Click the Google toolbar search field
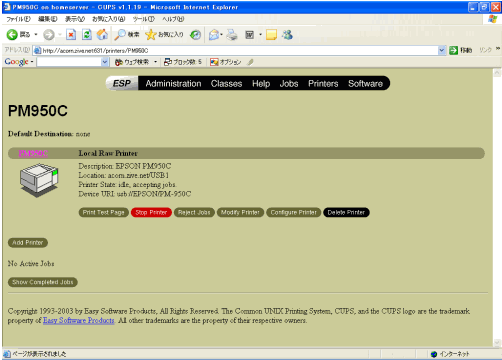The width and height of the screenshot is (502, 360). (x=69, y=62)
